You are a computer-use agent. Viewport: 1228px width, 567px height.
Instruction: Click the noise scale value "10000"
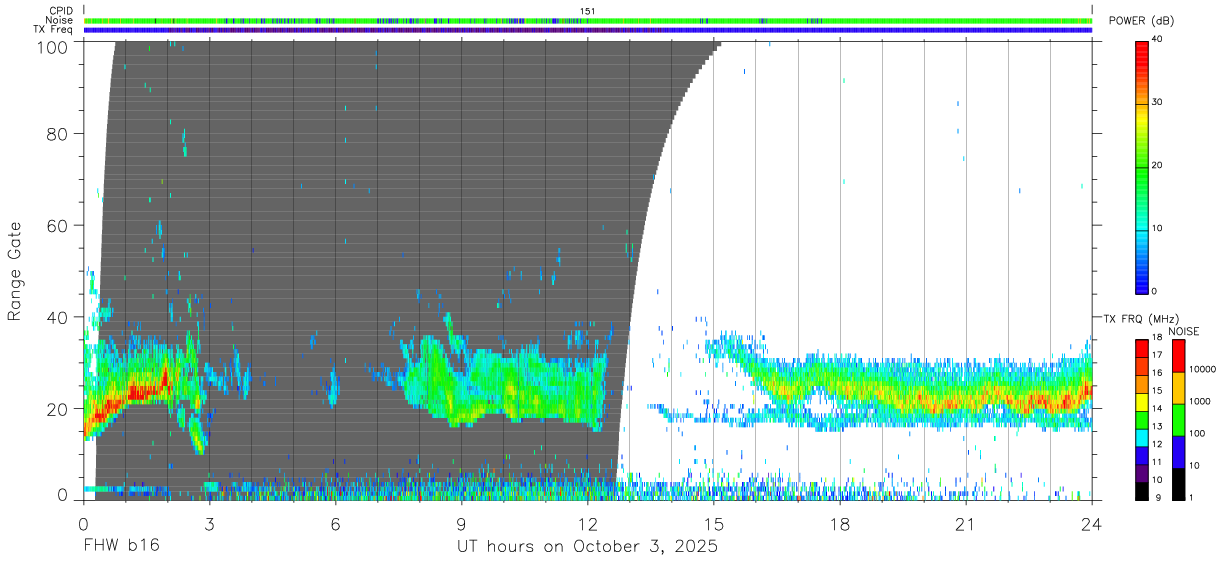click(1203, 370)
